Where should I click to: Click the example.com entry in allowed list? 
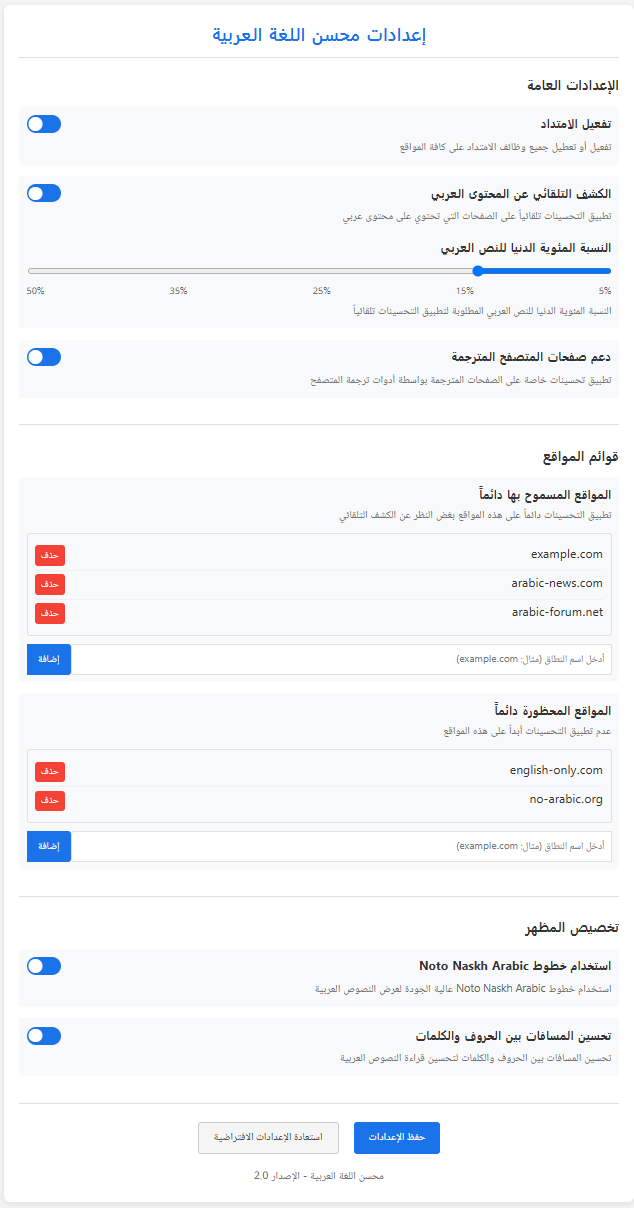[x=567, y=554]
